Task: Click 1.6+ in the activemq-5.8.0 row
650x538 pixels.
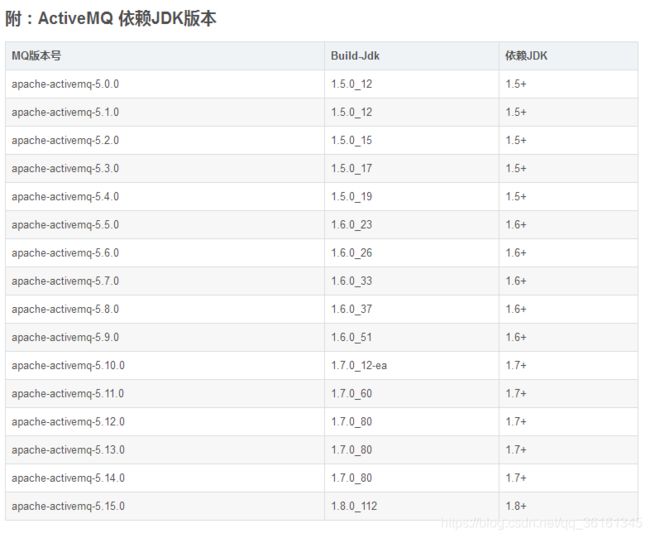Action: point(516,309)
